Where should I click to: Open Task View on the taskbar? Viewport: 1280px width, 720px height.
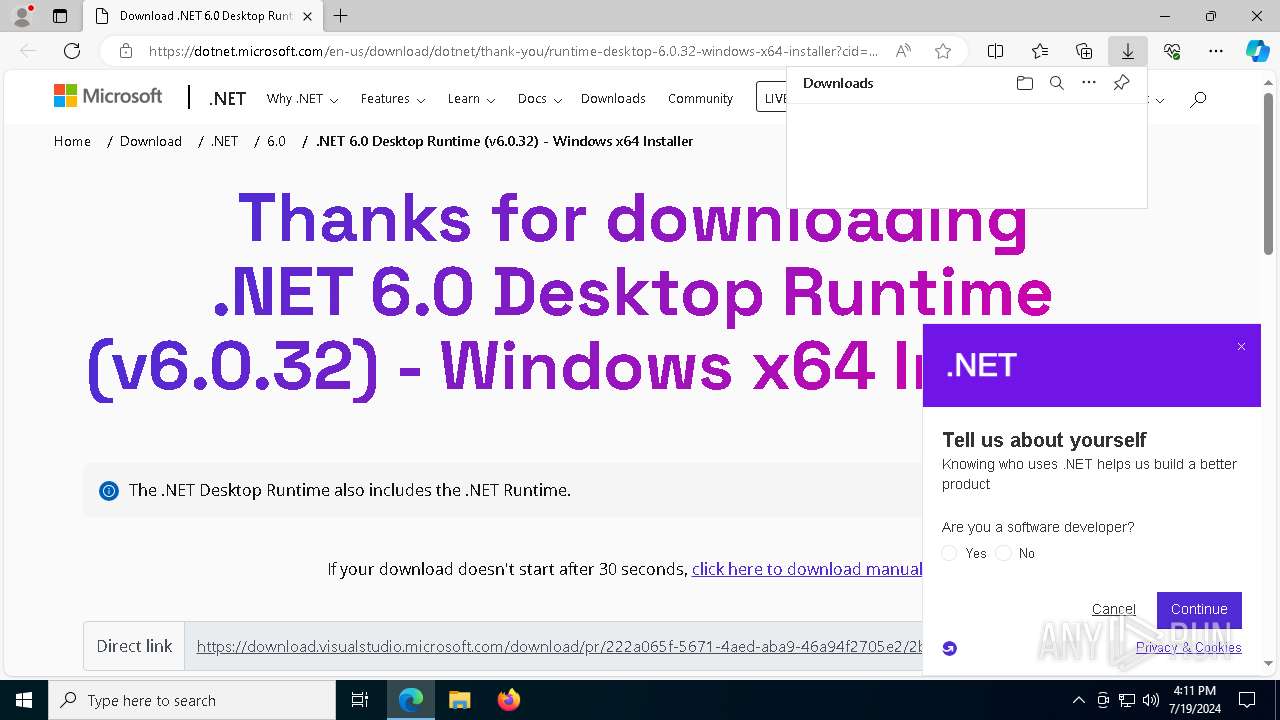(x=360, y=700)
